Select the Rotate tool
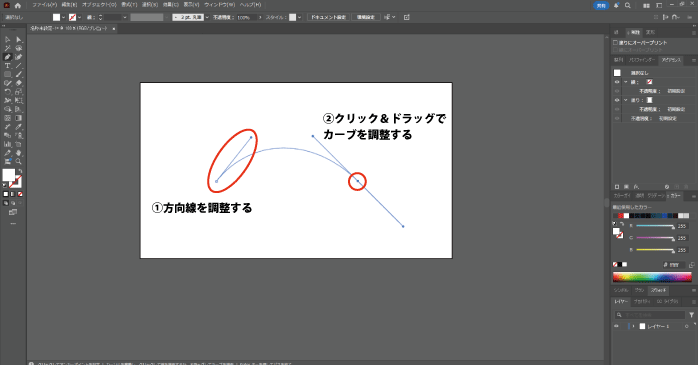698x365 pixels. 8,92
